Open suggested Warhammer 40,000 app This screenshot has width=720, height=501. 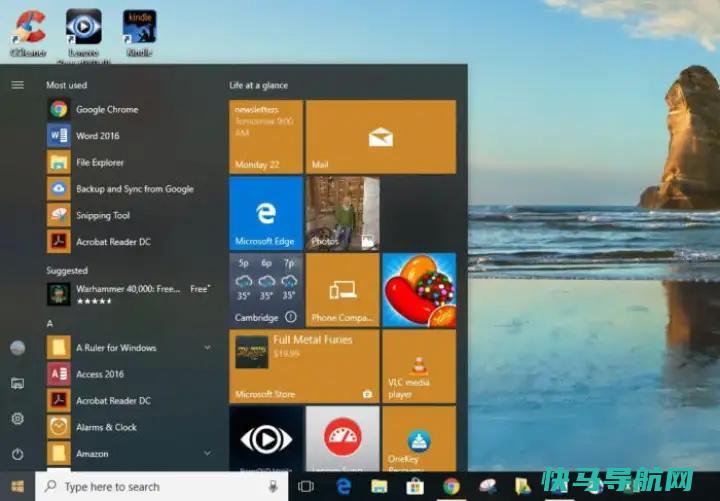[129, 294]
